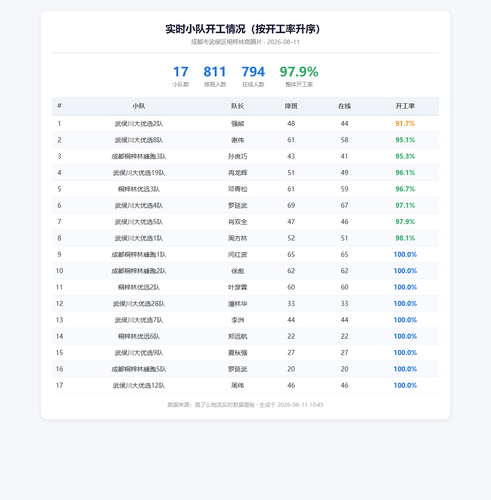Click captain name 潘林华
491x500 pixels.
(x=238, y=304)
